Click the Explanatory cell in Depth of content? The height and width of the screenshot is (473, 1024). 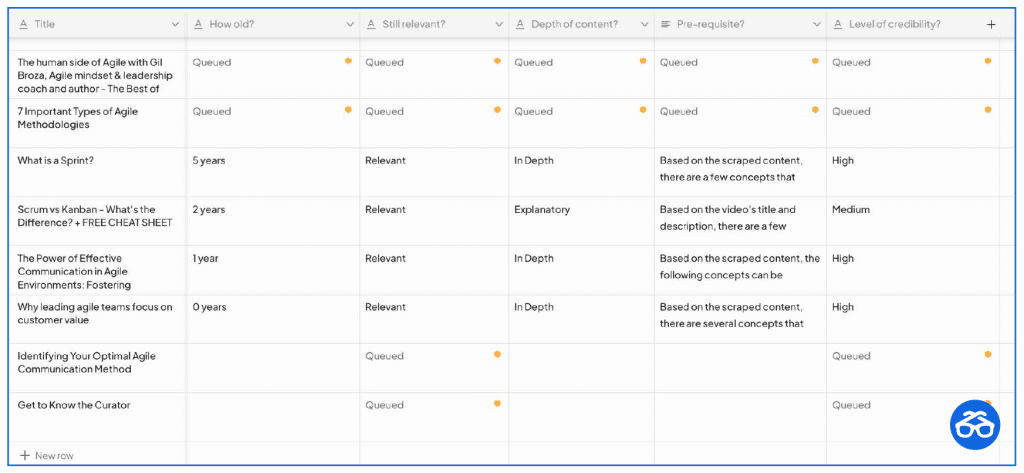pyautogui.click(x=581, y=221)
